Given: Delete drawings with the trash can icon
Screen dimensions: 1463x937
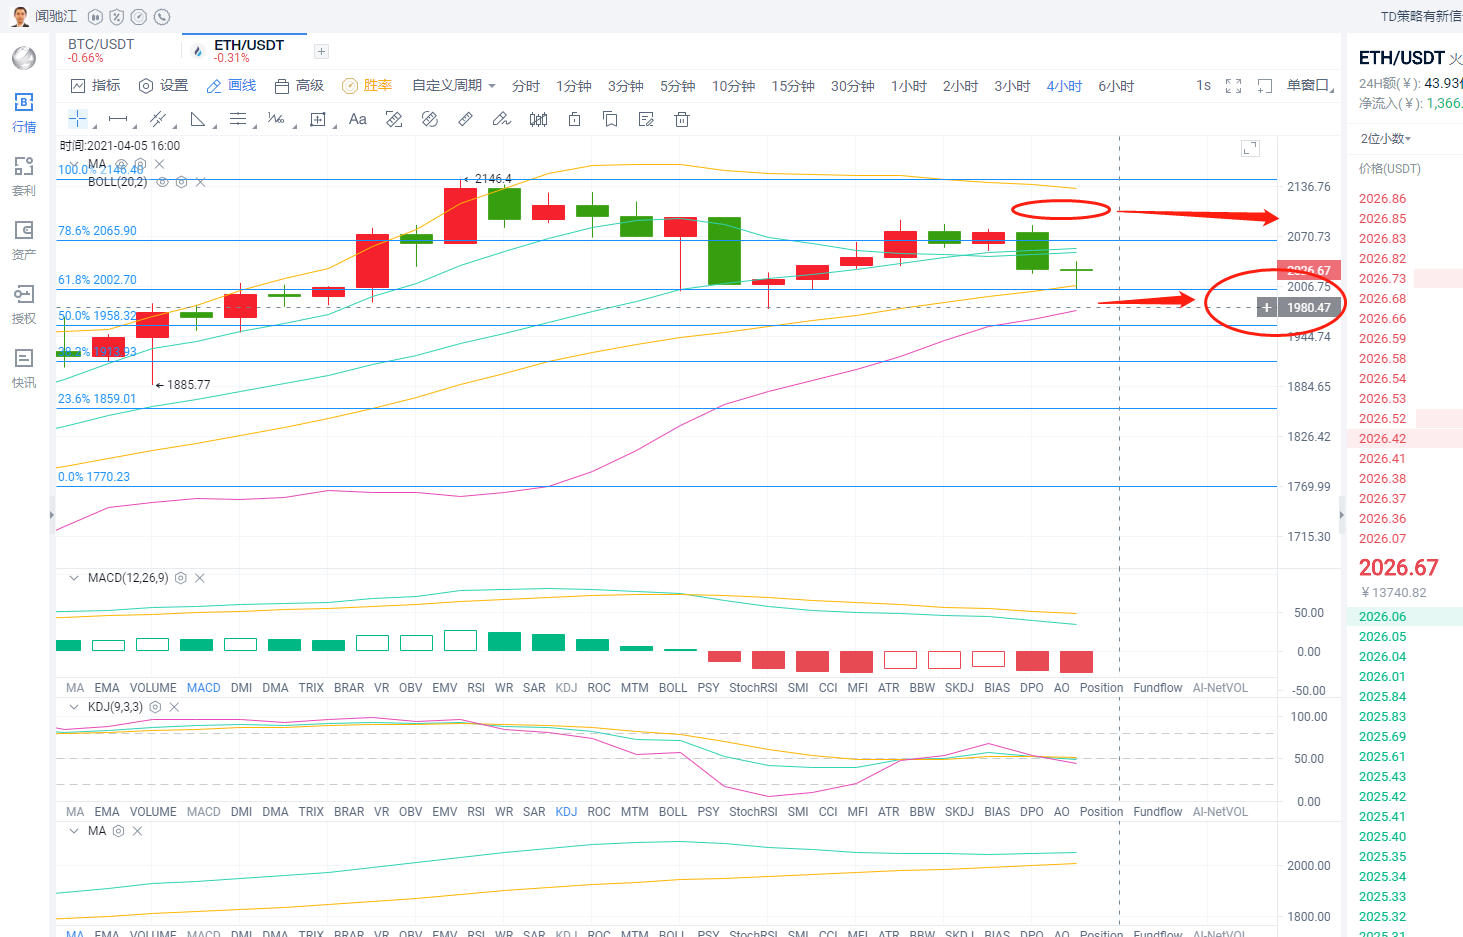Looking at the screenshot, I should (682, 119).
